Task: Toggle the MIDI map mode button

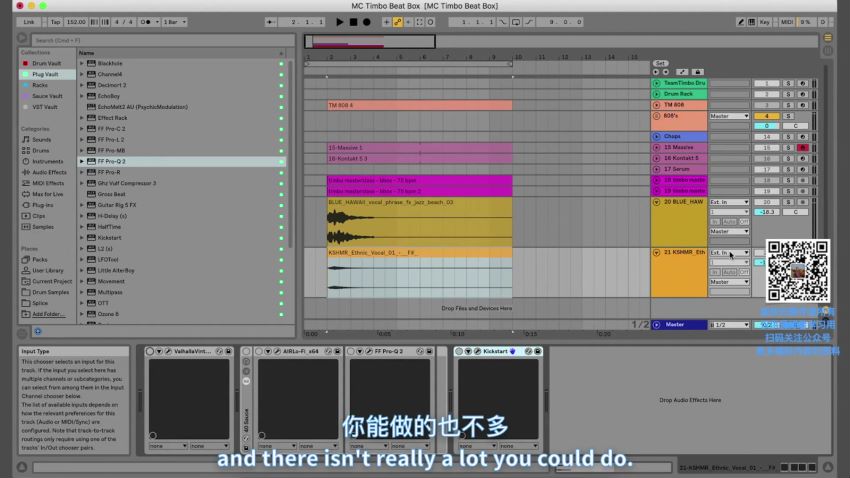Action: pyautogui.click(x=787, y=22)
